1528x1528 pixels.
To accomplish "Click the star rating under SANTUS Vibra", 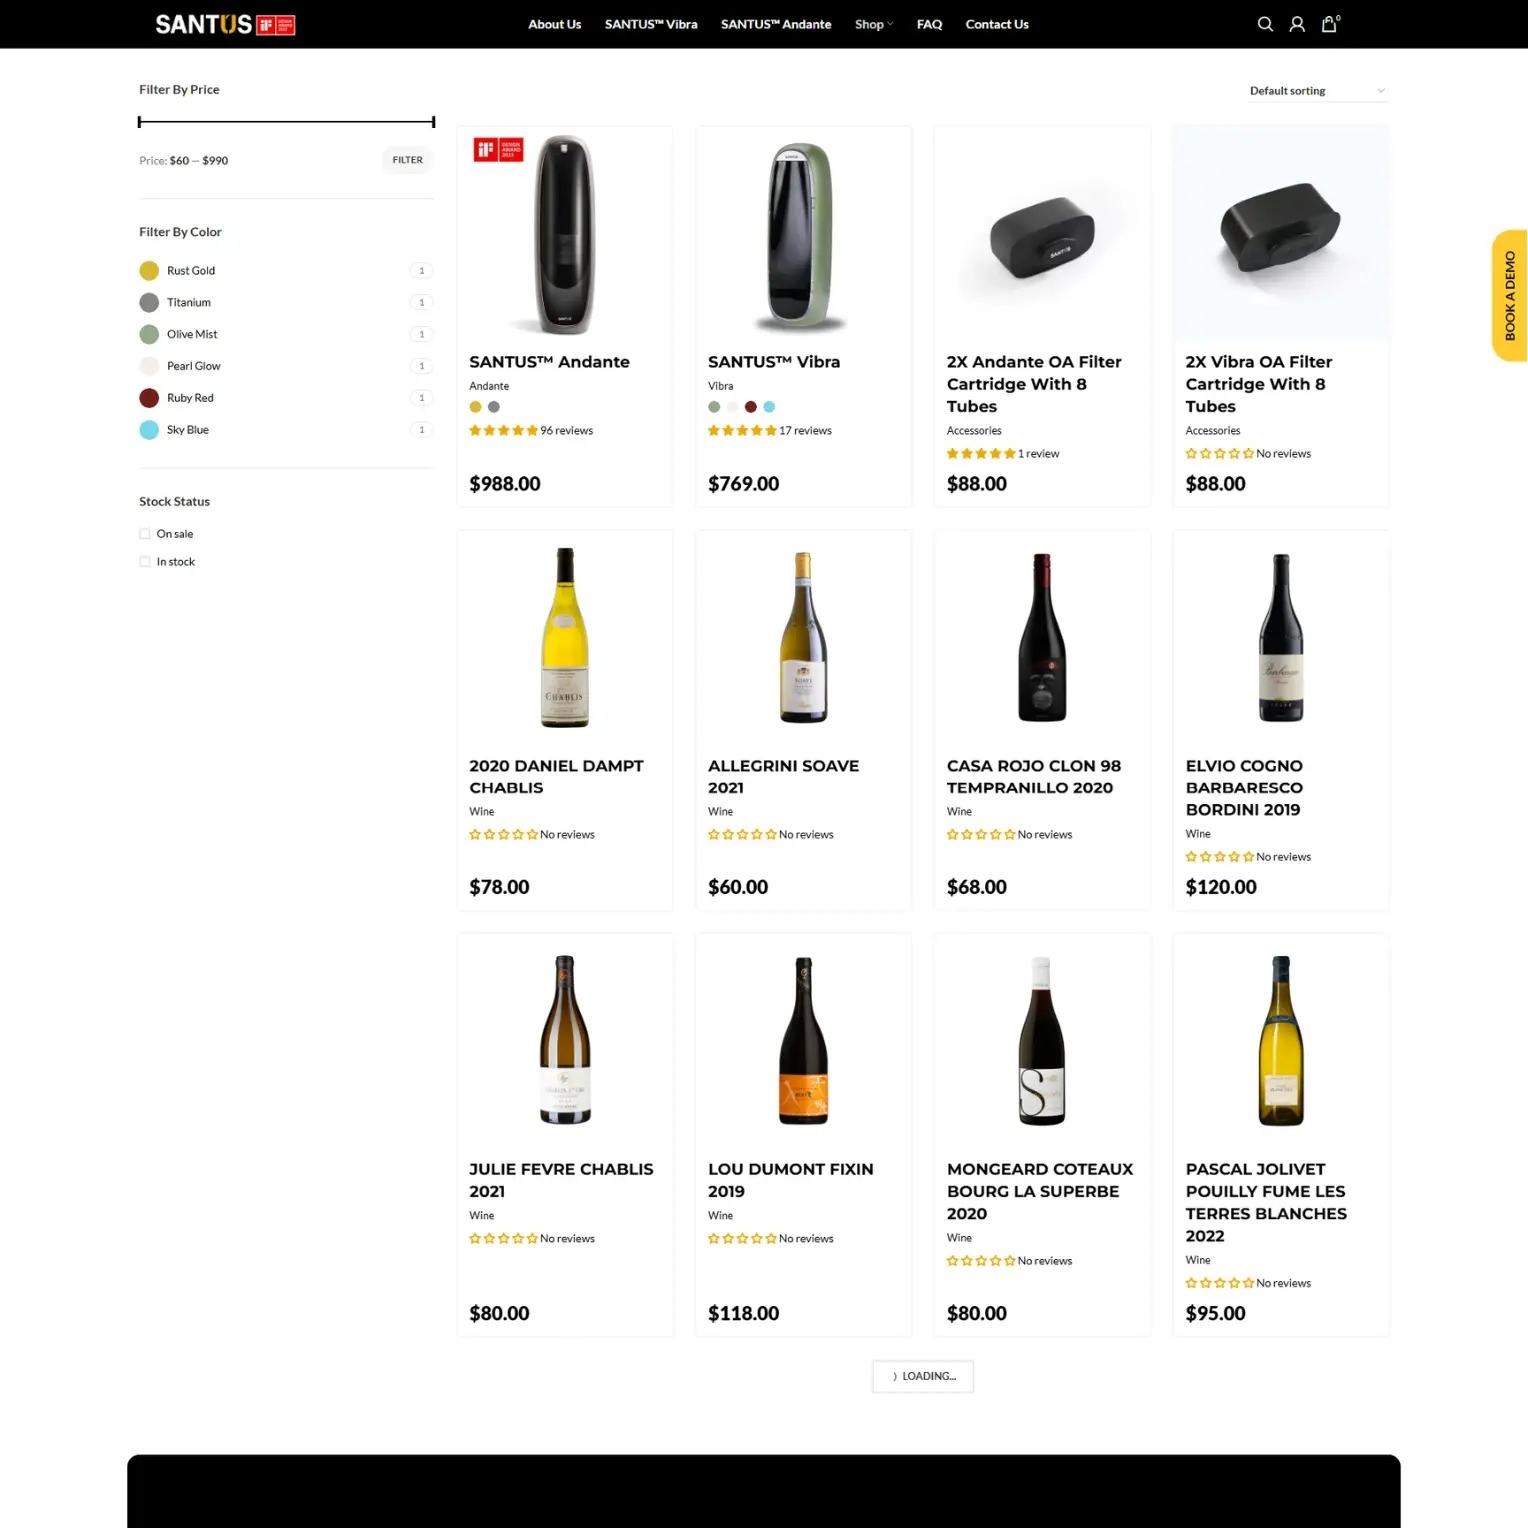I will [742, 431].
